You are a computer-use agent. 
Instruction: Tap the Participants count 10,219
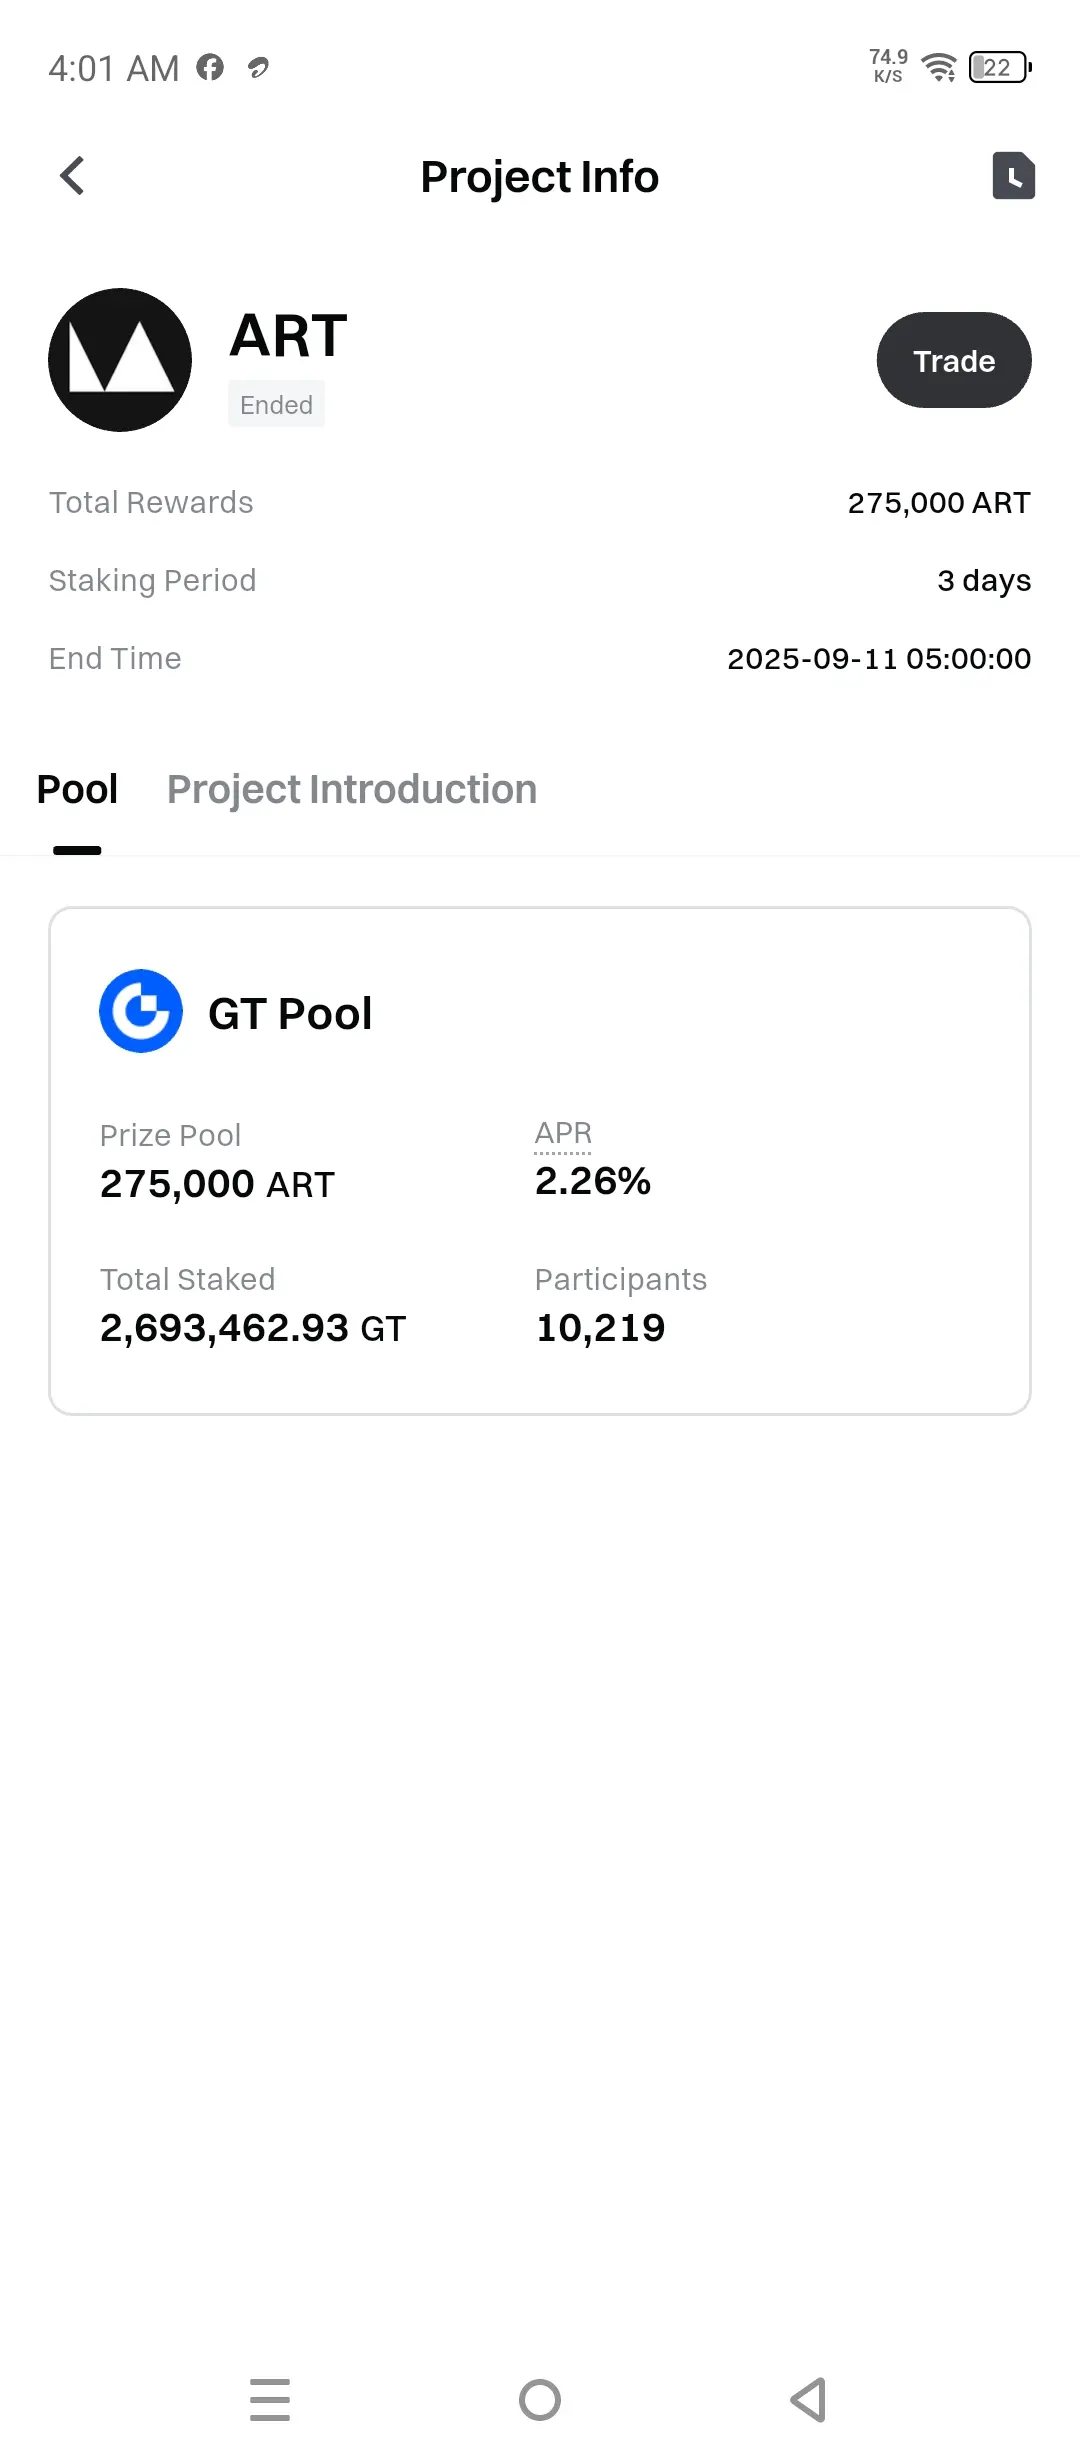600,1328
